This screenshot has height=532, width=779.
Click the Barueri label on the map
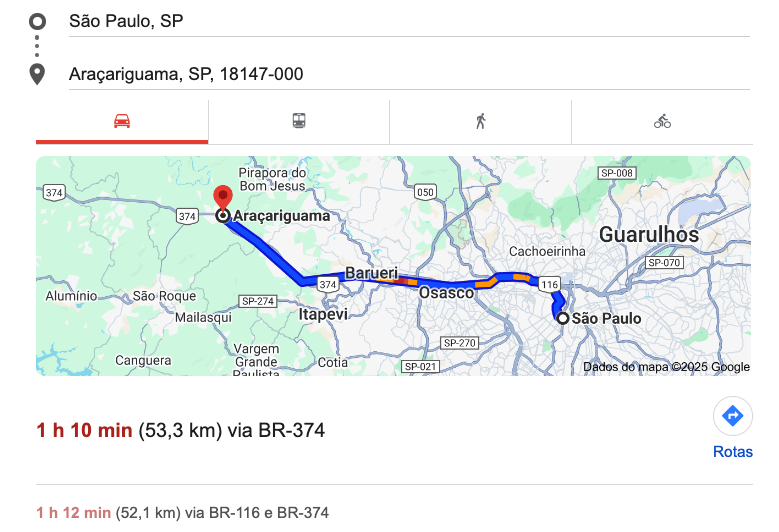(x=371, y=273)
